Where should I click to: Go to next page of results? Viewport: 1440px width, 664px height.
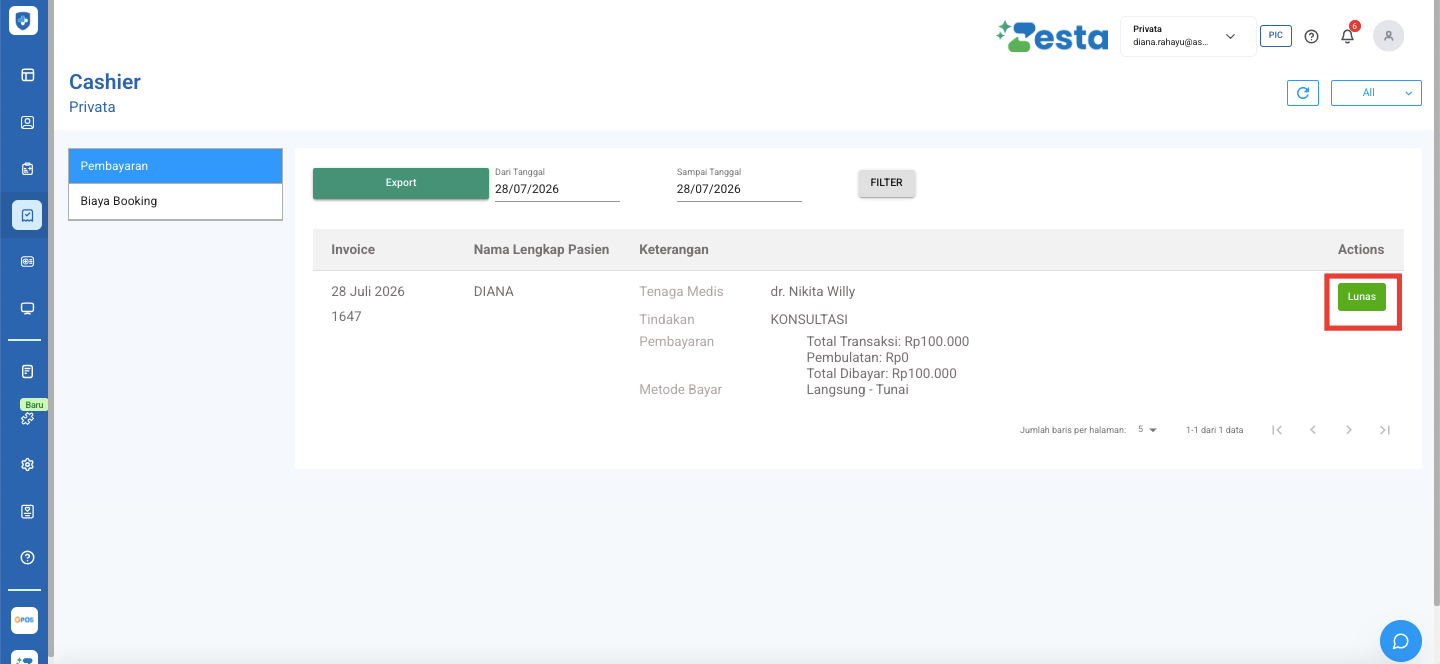(1349, 430)
